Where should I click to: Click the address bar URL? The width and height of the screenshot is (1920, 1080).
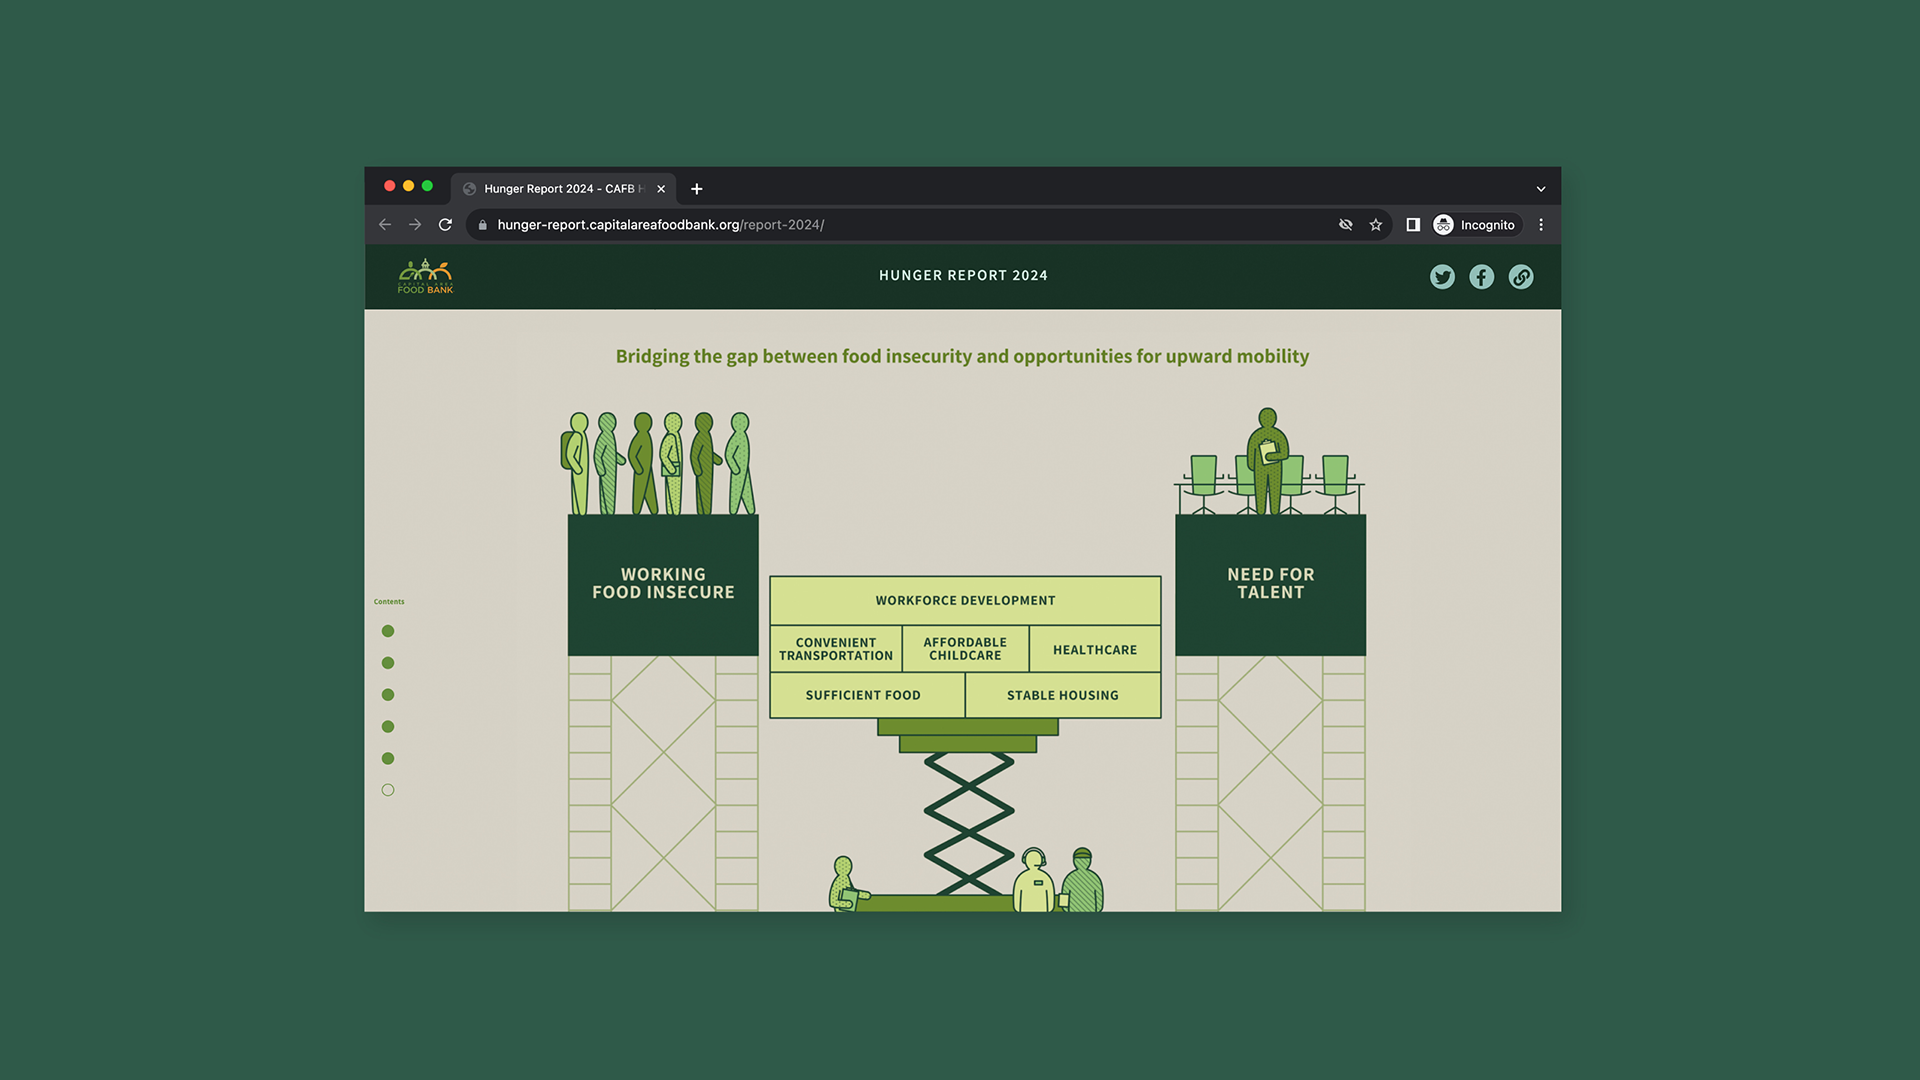[660, 225]
